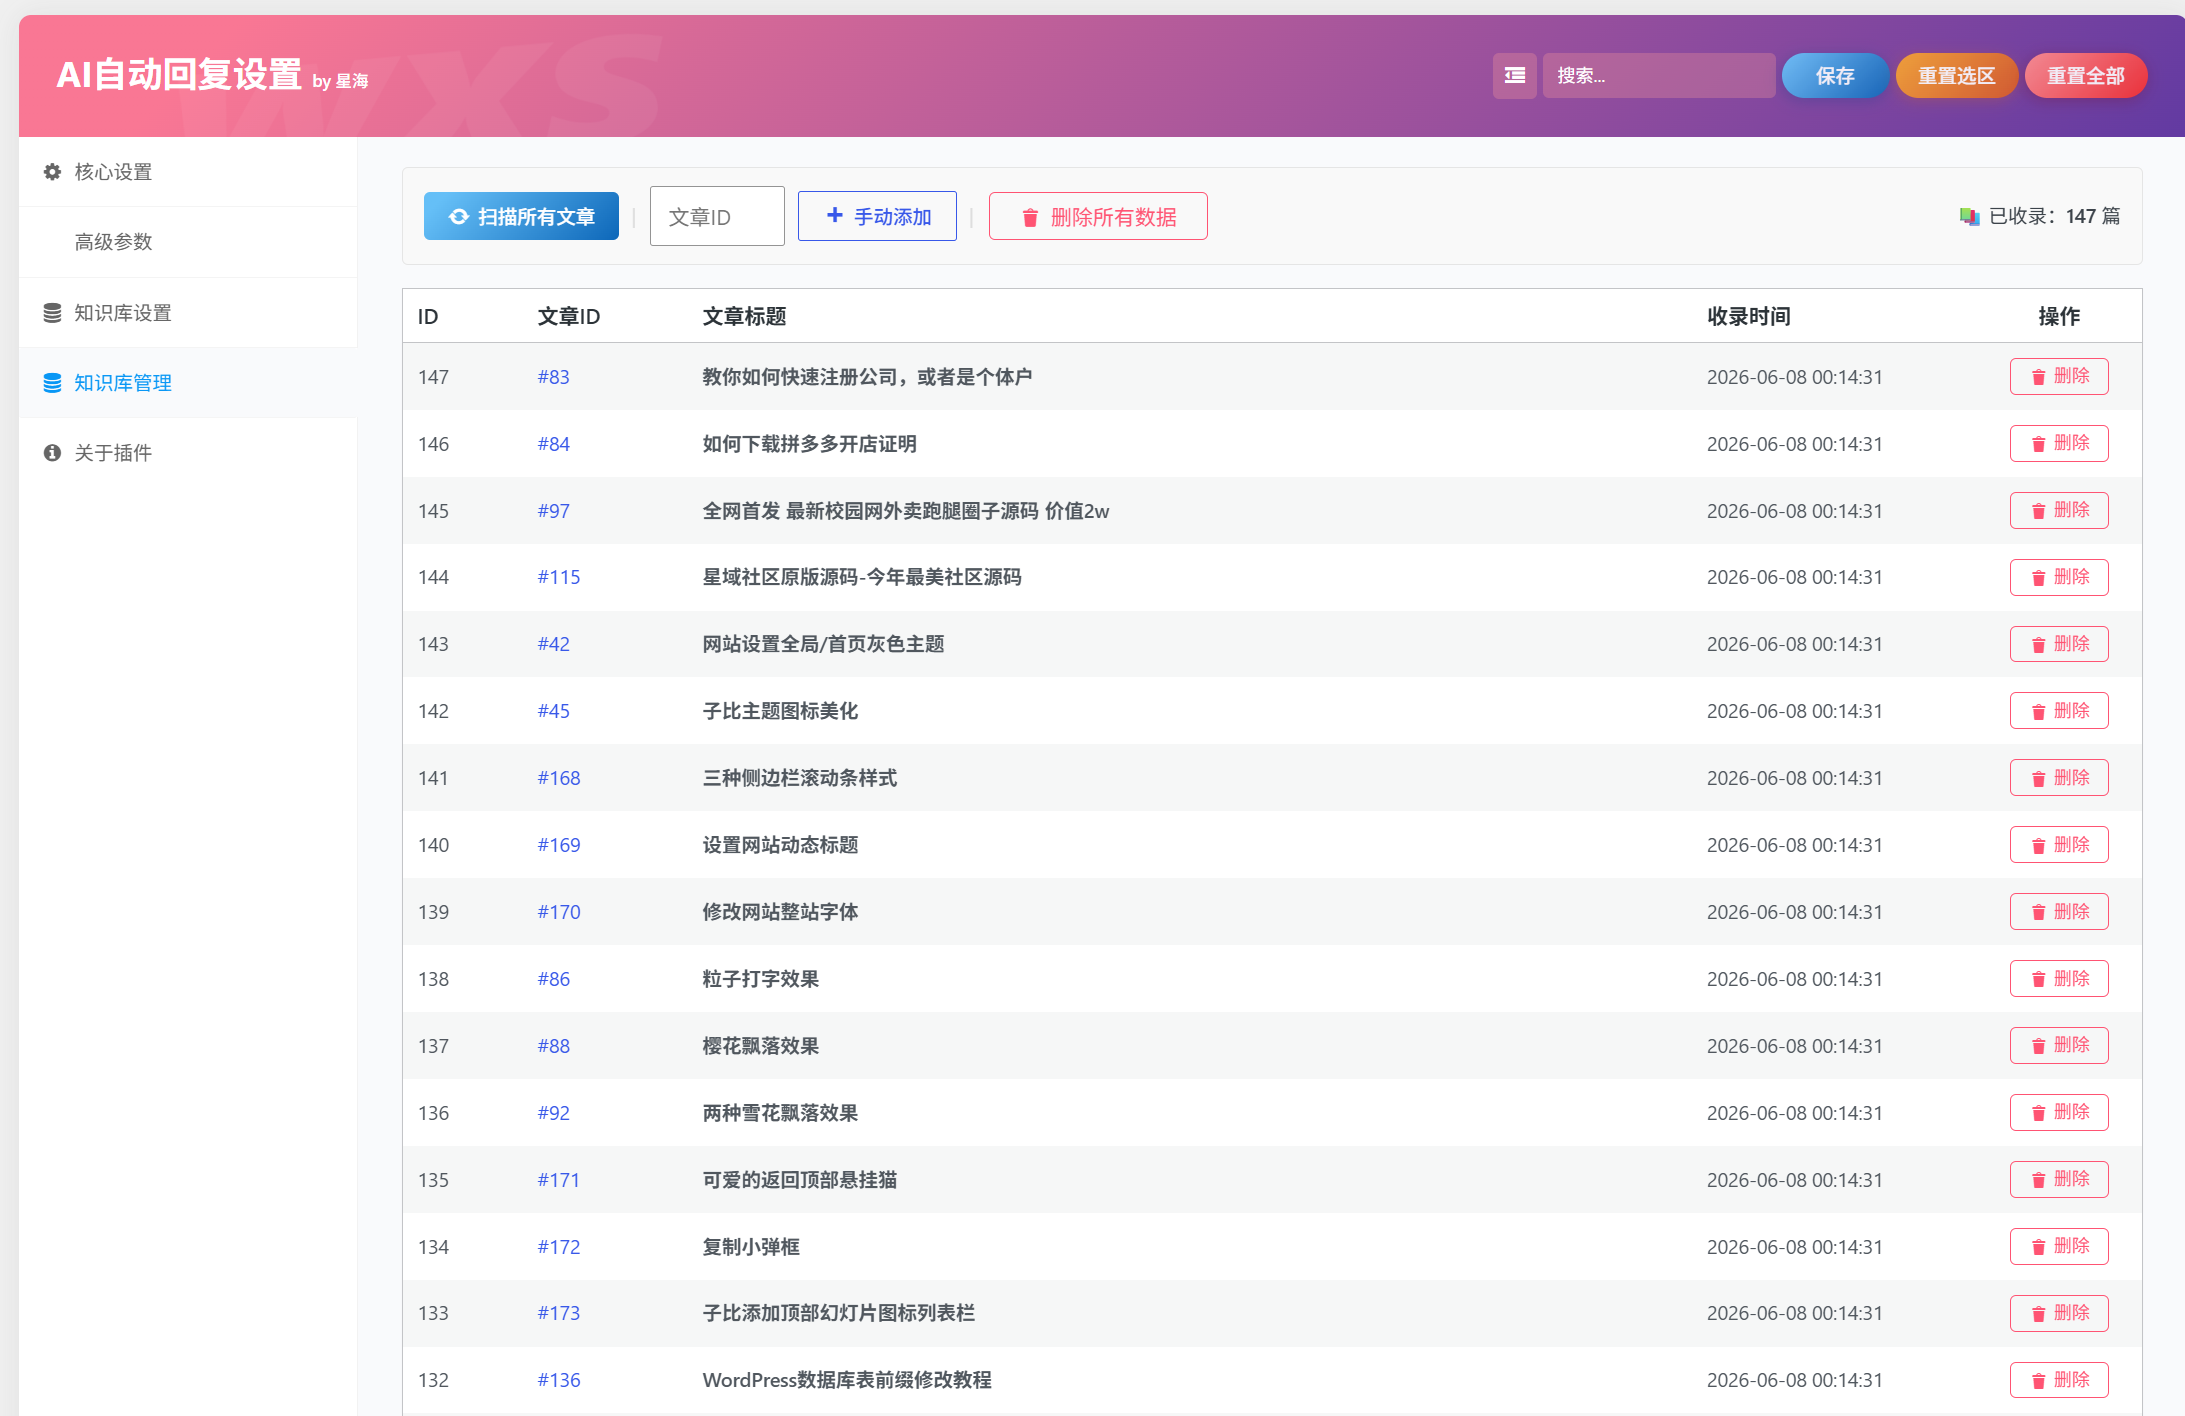Click title 樱花飘落效果
Image resolution: width=2185 pixels, height=1416 pixels.
tap(760, 1046)
